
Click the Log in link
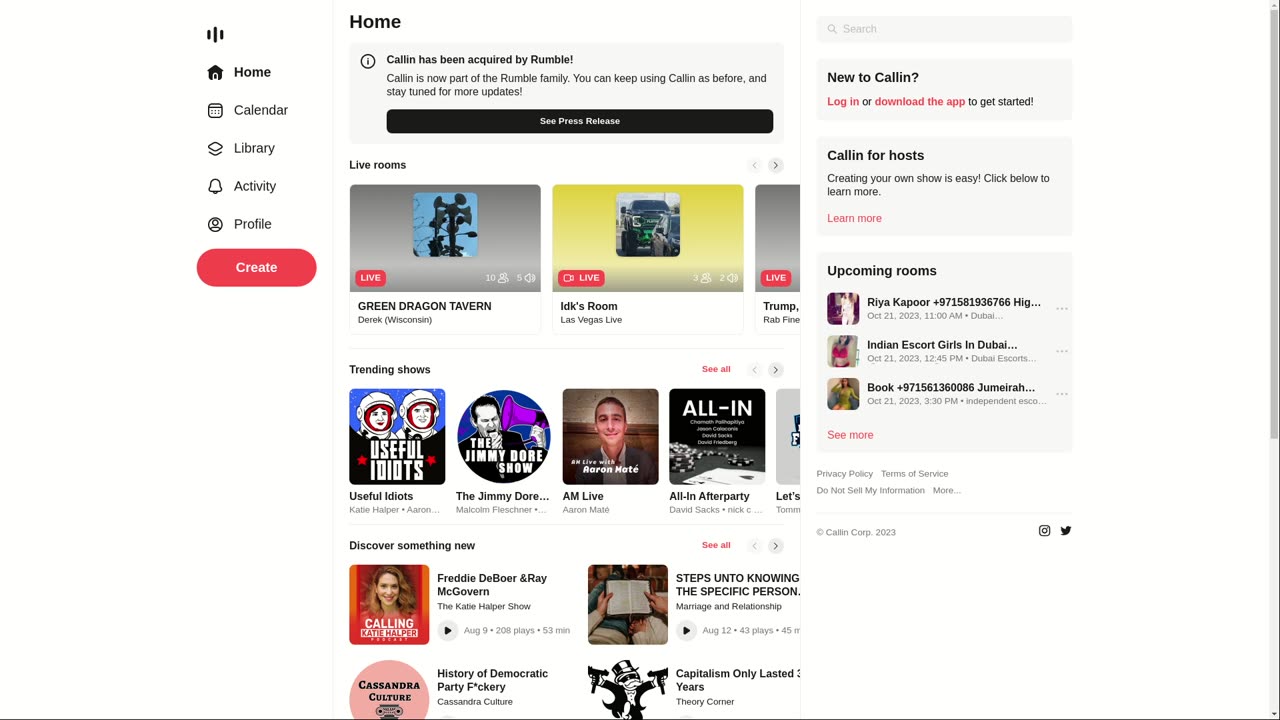(843, 101)
